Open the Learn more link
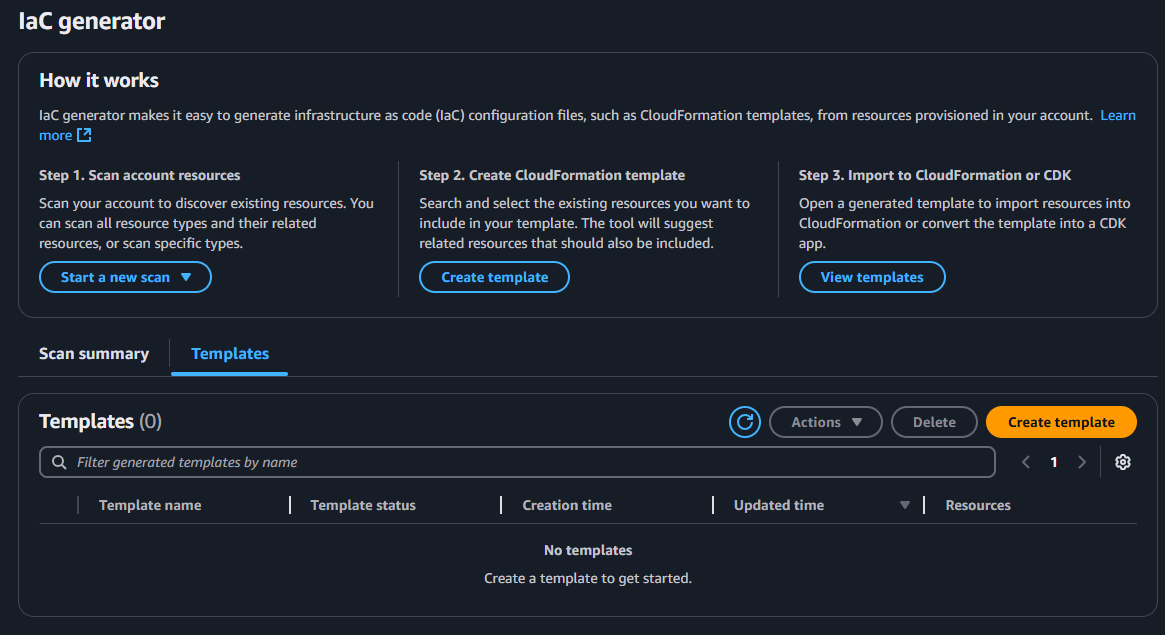Image resolution: width=1165 pixels, height=635 pixels. click(x=1117, y=115)
